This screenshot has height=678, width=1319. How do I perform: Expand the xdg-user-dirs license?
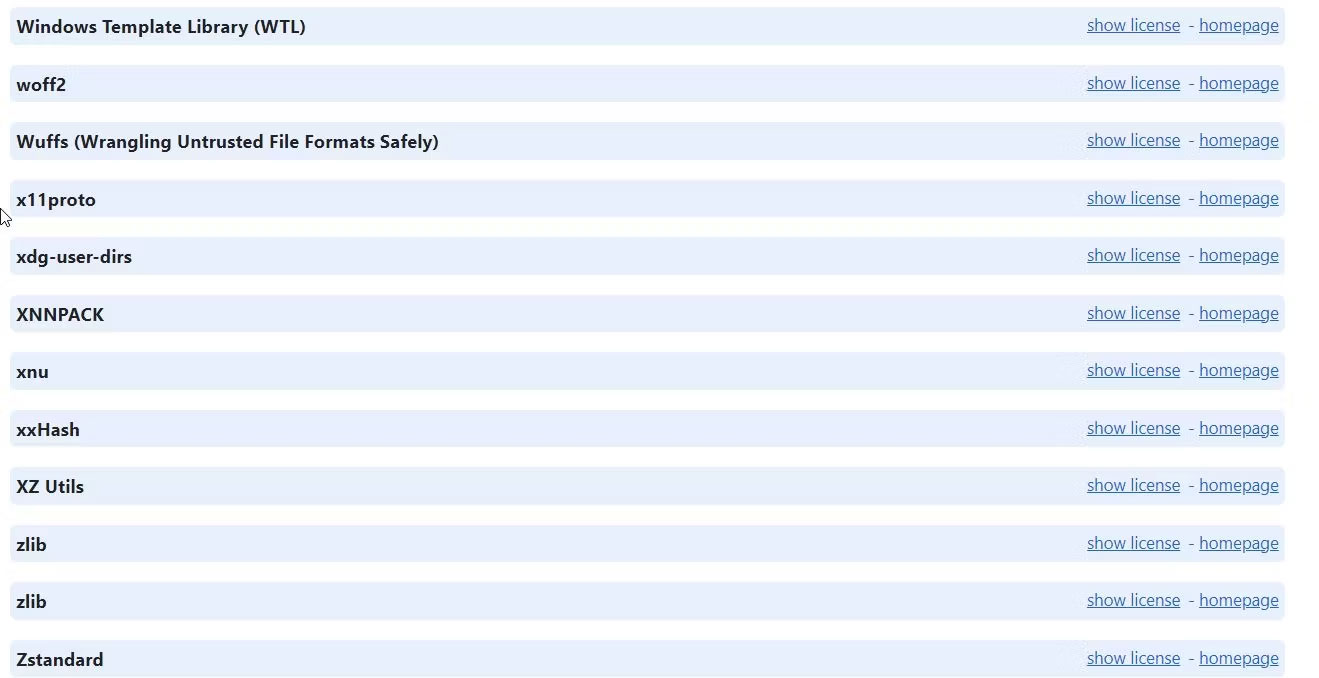tap(1133, 256)
